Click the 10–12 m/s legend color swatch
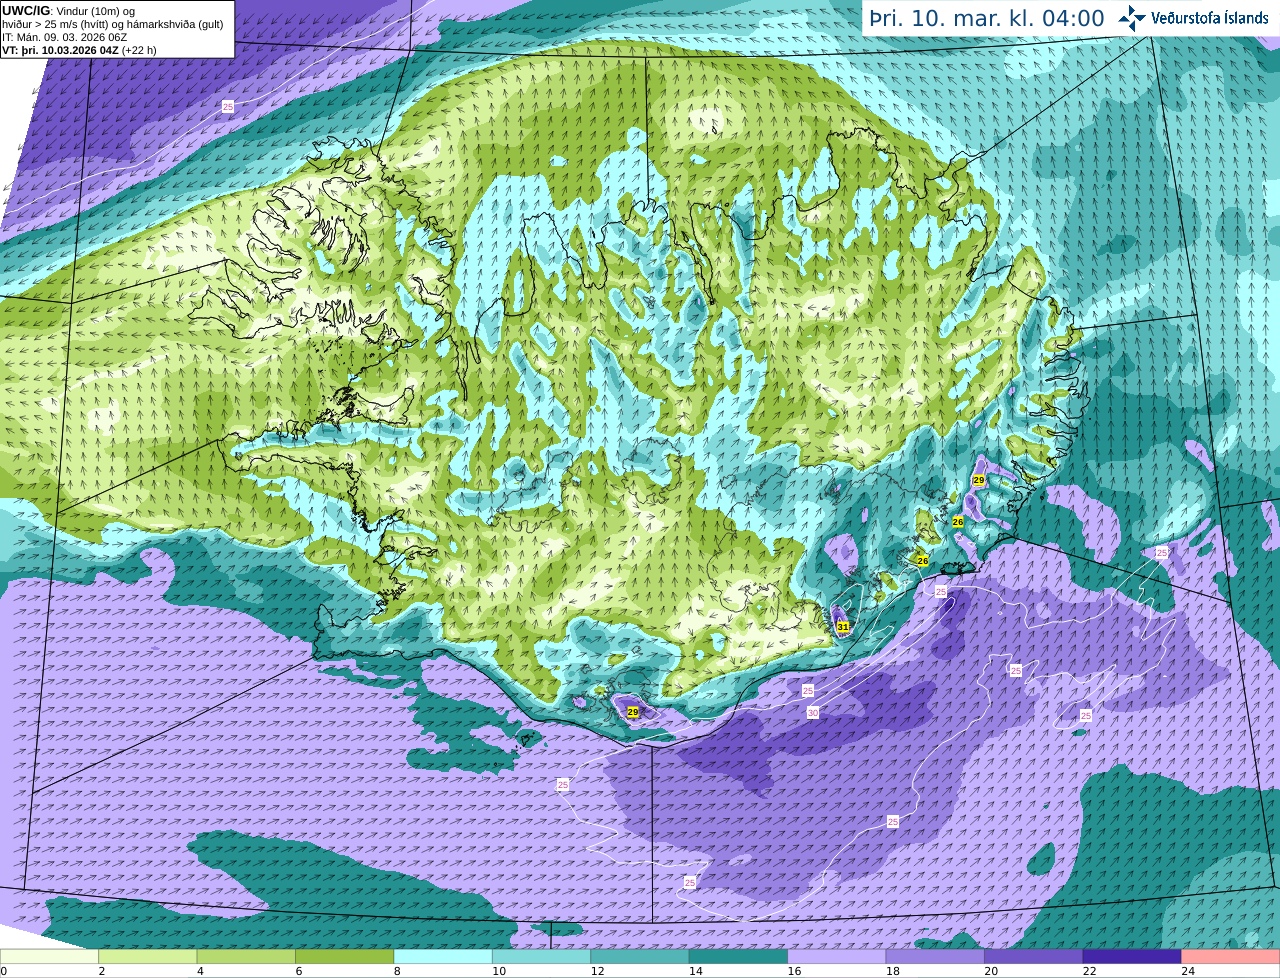The height and width of the screenshot is (978, 1280). 542,957
